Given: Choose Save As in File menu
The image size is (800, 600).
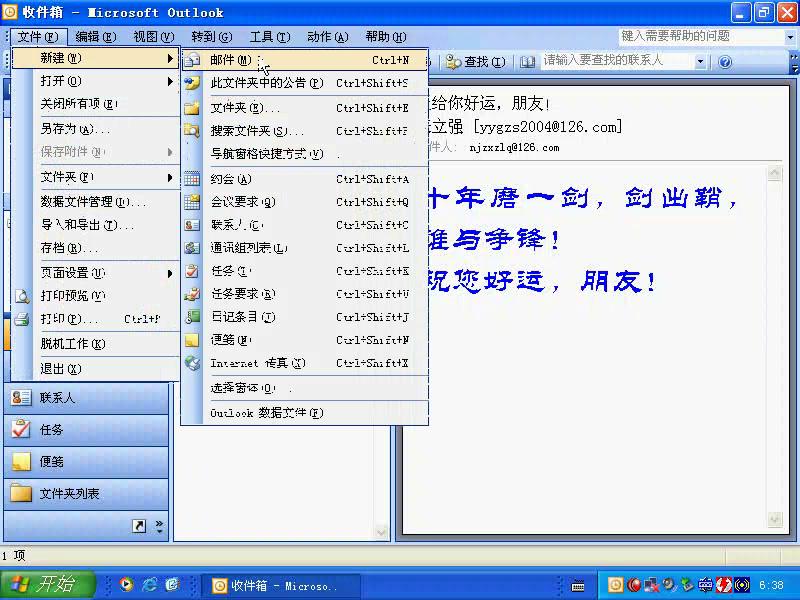Looking at the screenshot, I should [95, 129].
